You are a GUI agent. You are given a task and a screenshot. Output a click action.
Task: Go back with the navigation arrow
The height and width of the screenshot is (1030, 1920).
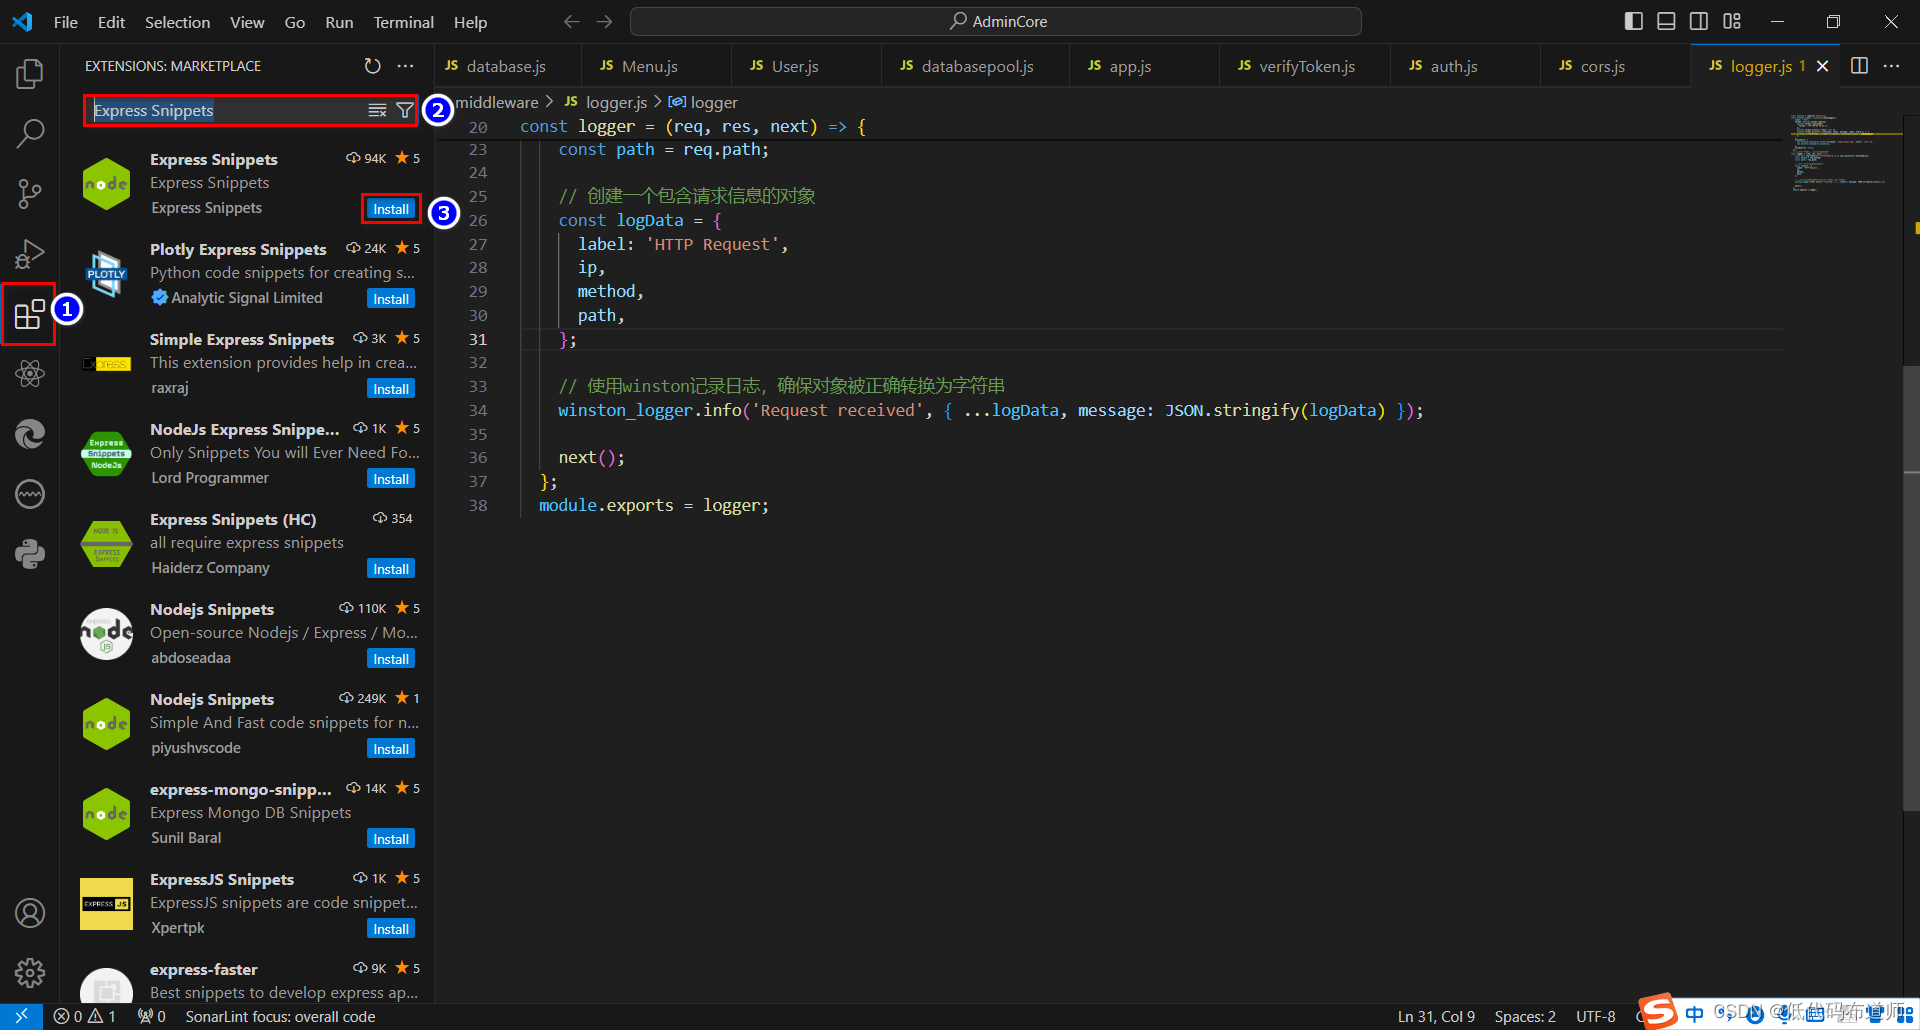pyautogui.click(x=571, y=21)
